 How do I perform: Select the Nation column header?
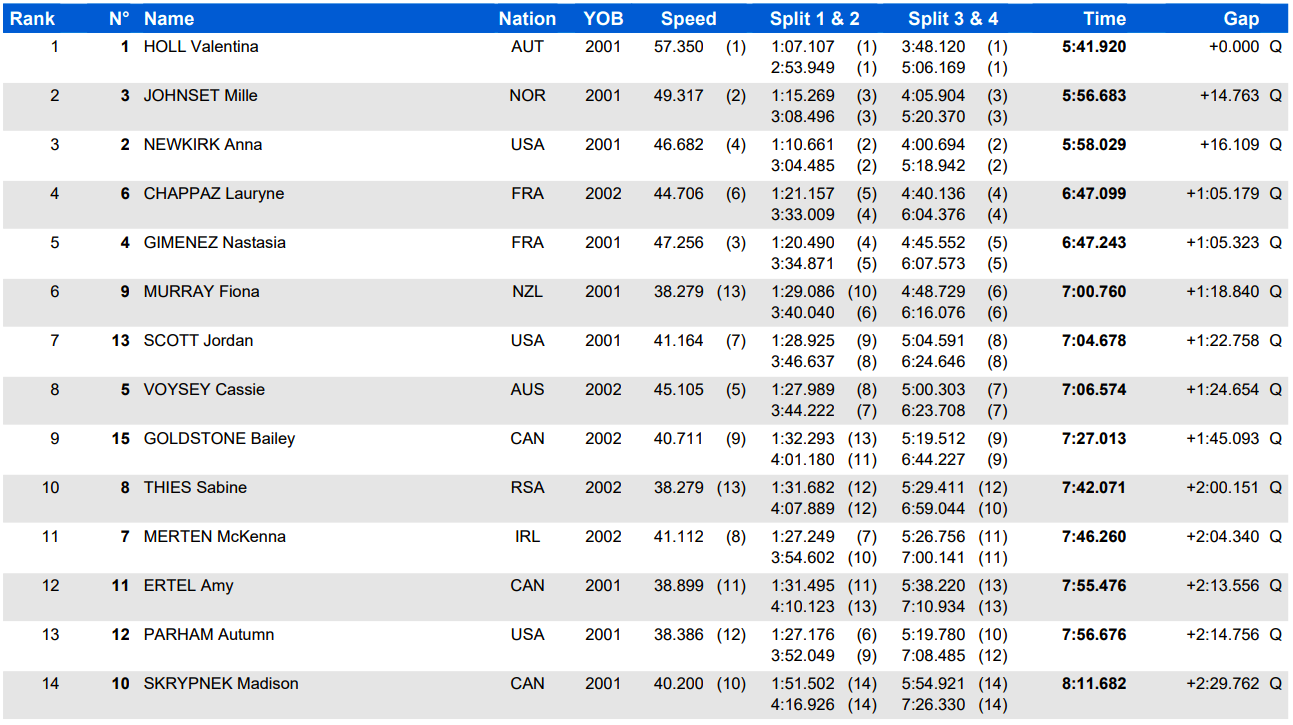pyautogui.click(x=527, y=19)
